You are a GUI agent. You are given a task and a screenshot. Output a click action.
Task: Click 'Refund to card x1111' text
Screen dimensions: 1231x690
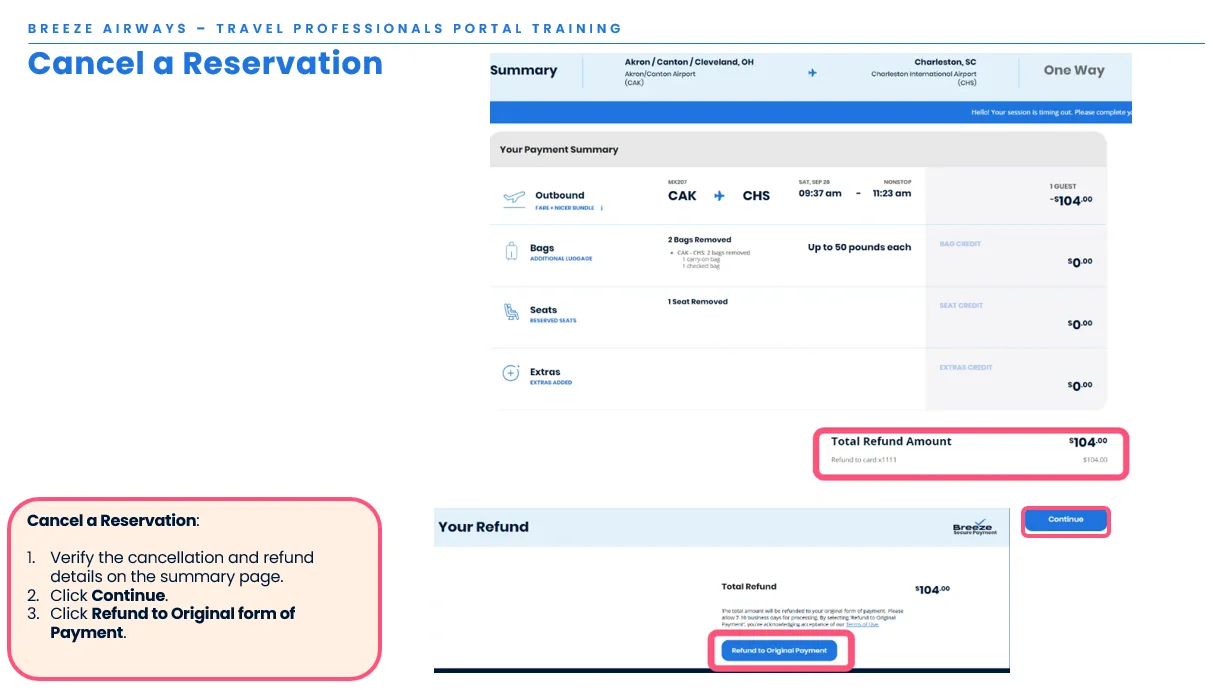pyautogui.click(x=864, y=460)
